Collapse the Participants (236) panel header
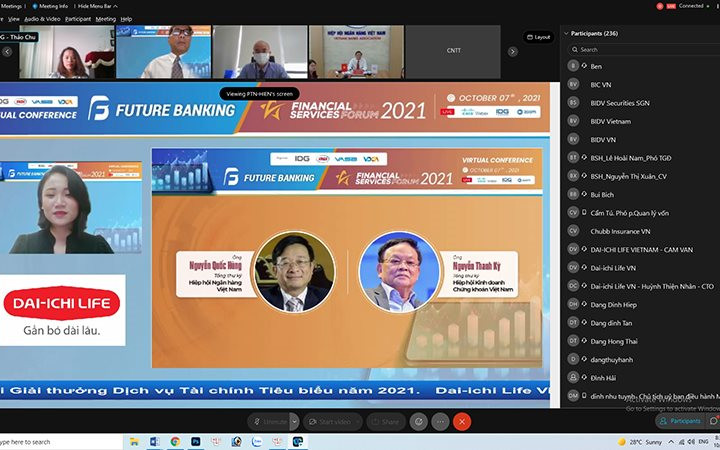720x450 pixels. (x=591, y=34)
